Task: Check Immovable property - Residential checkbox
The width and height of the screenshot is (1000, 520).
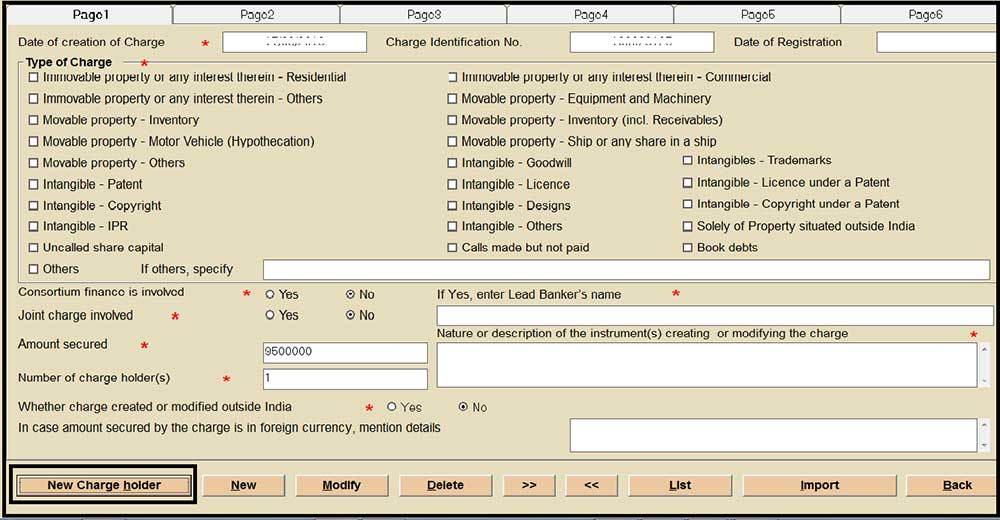Action: 34,78
